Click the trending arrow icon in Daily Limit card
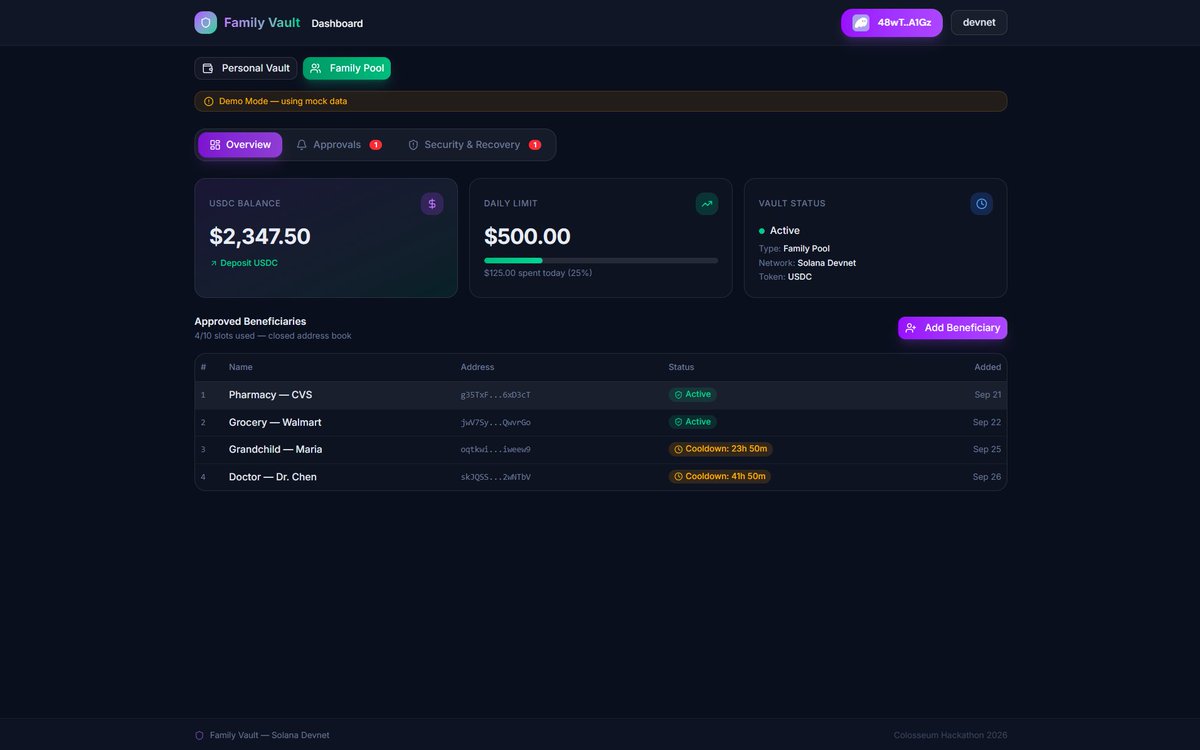The image size is (1200, 750). point(707,204)
